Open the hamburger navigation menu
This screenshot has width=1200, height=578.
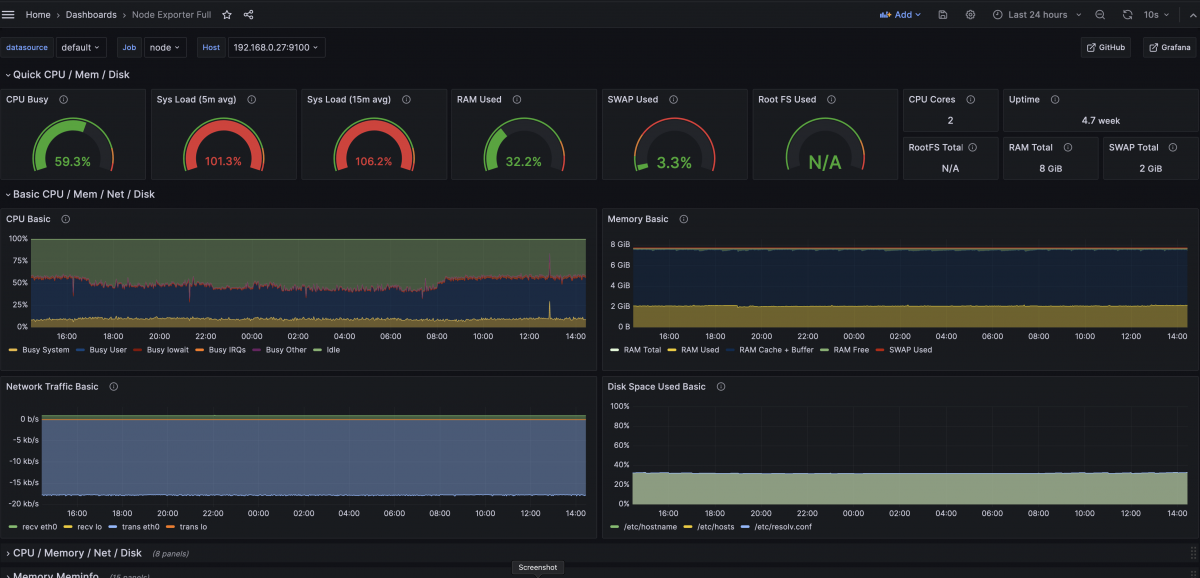9,15
